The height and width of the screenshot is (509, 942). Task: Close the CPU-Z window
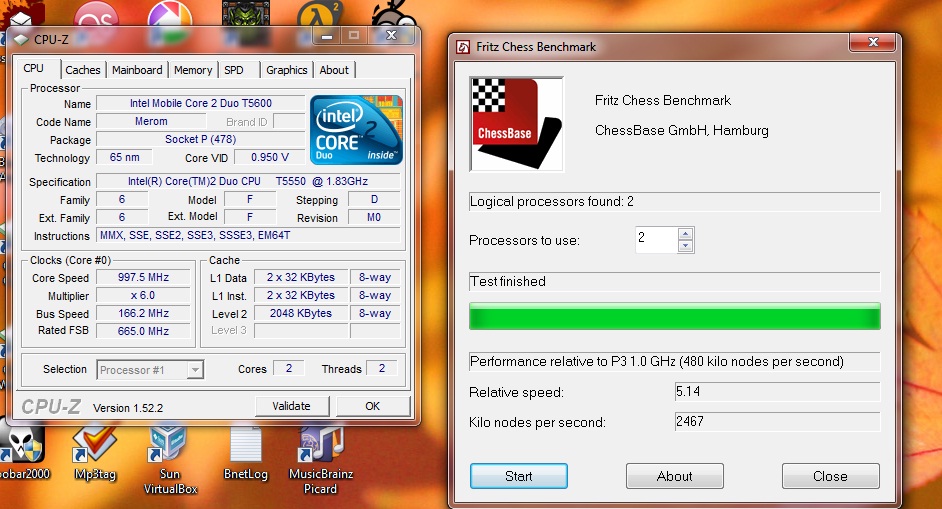coord(391,35)
